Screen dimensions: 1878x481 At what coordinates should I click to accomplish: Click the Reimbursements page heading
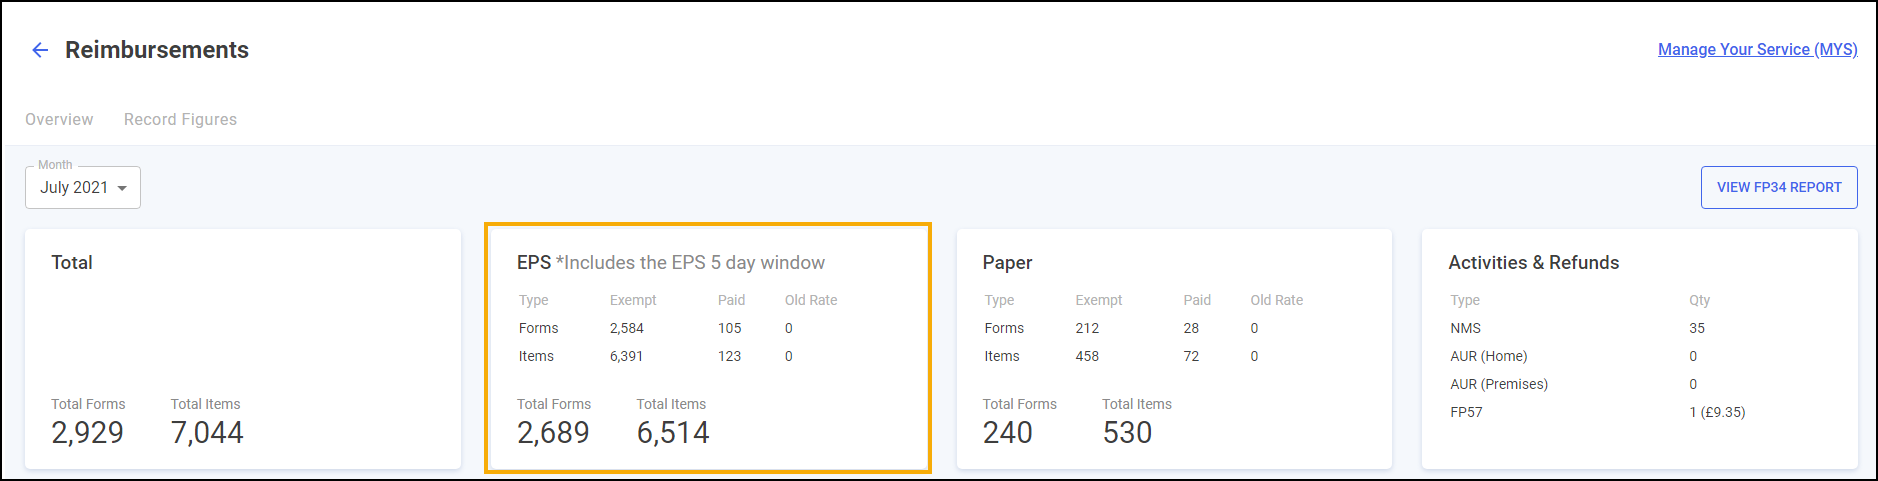pos(157,50)
